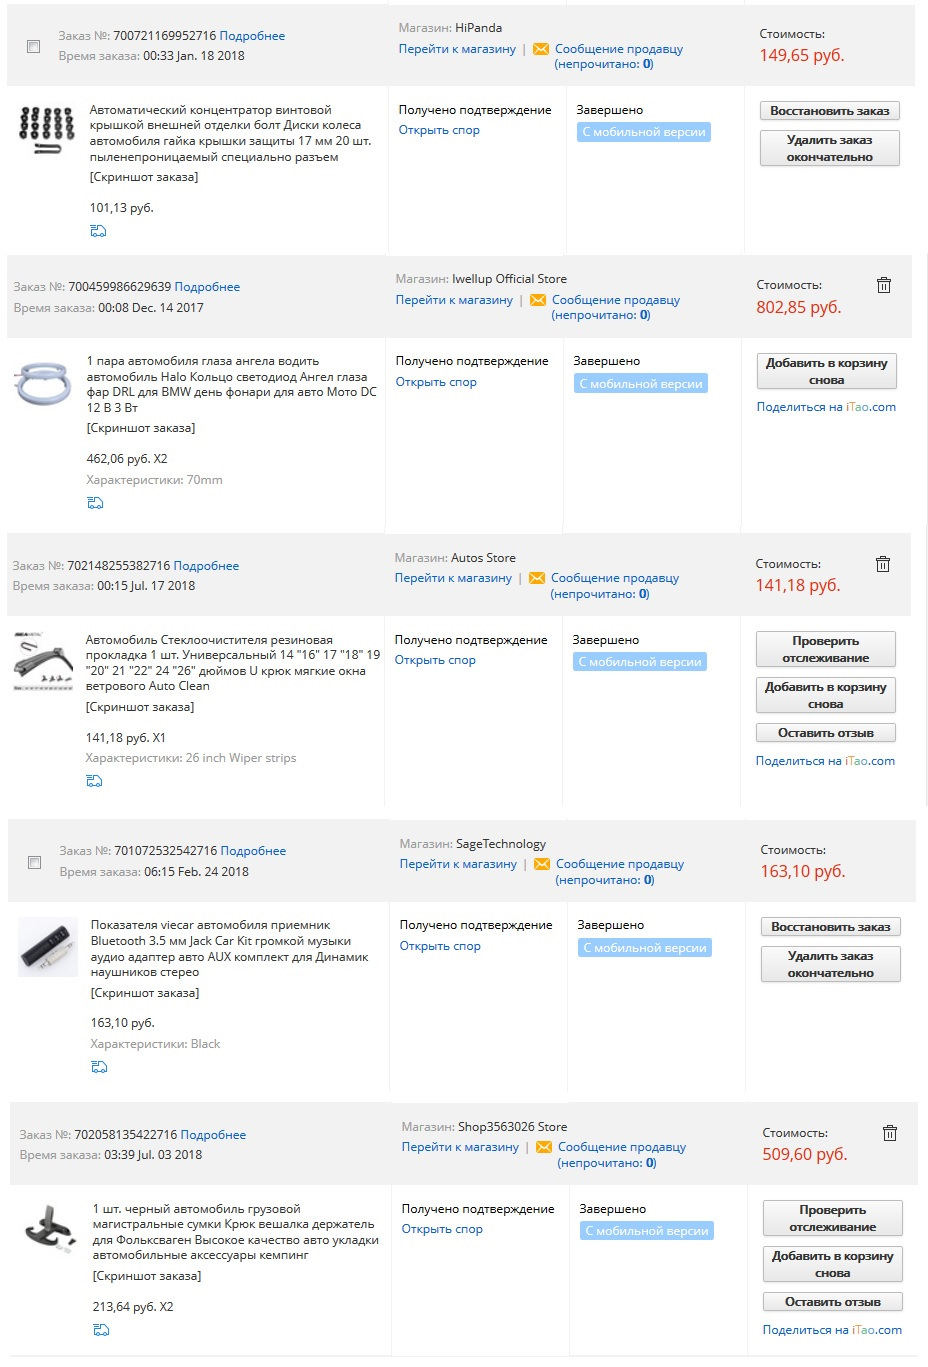Click Восстановить заказ for HiPanda order
This screenshot has height=1367, width=928.
(829, 111)
